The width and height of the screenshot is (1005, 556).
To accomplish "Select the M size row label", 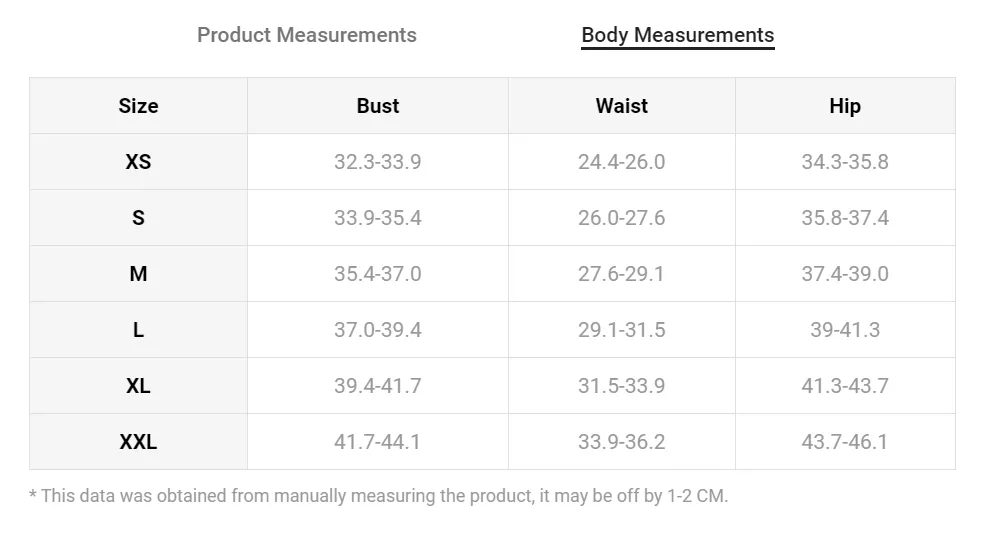I will point(138,274).
